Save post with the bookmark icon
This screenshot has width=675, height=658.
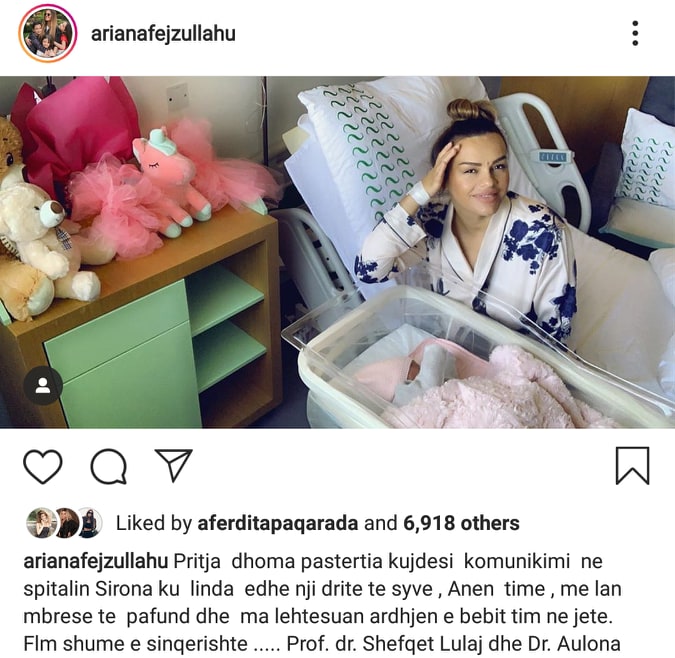(x=632, y=466)
